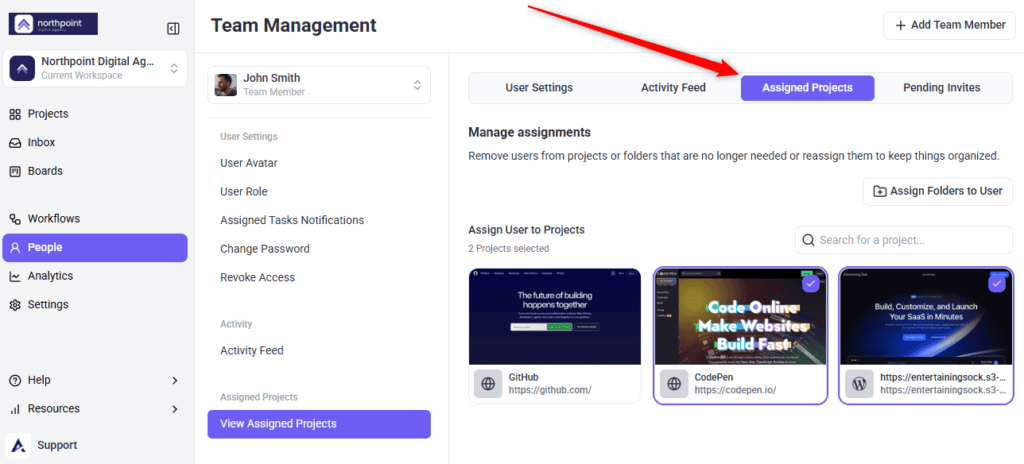Click the Add Team Member button
Screen dimensions: 1024x464
(x=950, y=25)
